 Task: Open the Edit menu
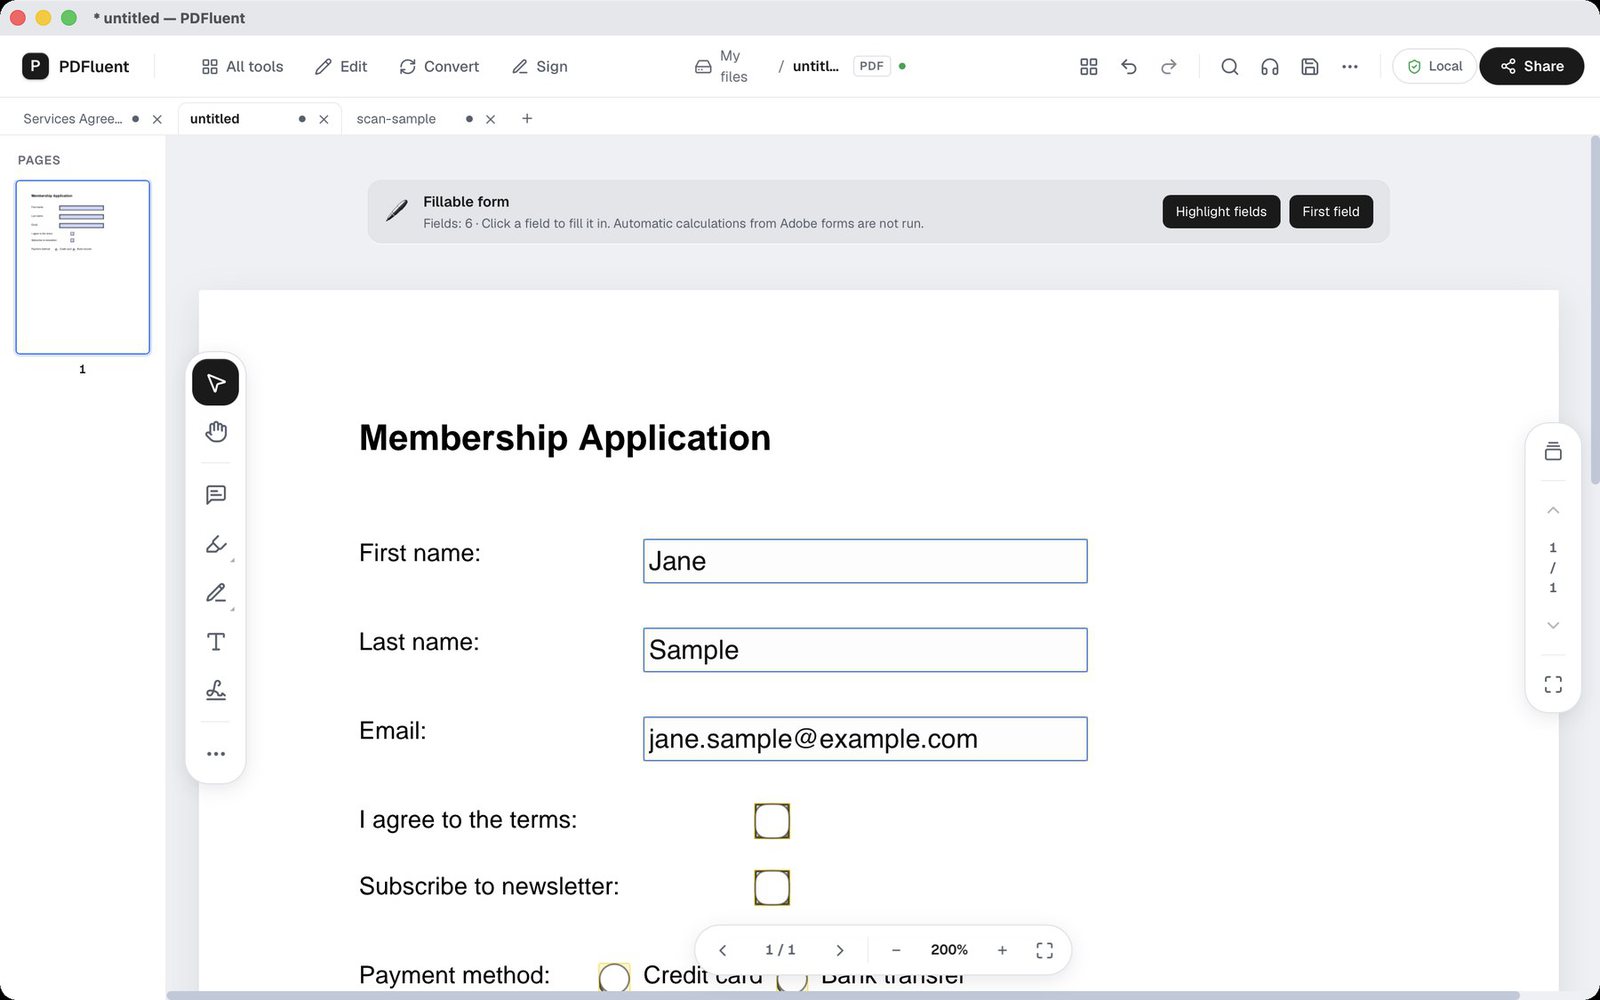point(341,66)
